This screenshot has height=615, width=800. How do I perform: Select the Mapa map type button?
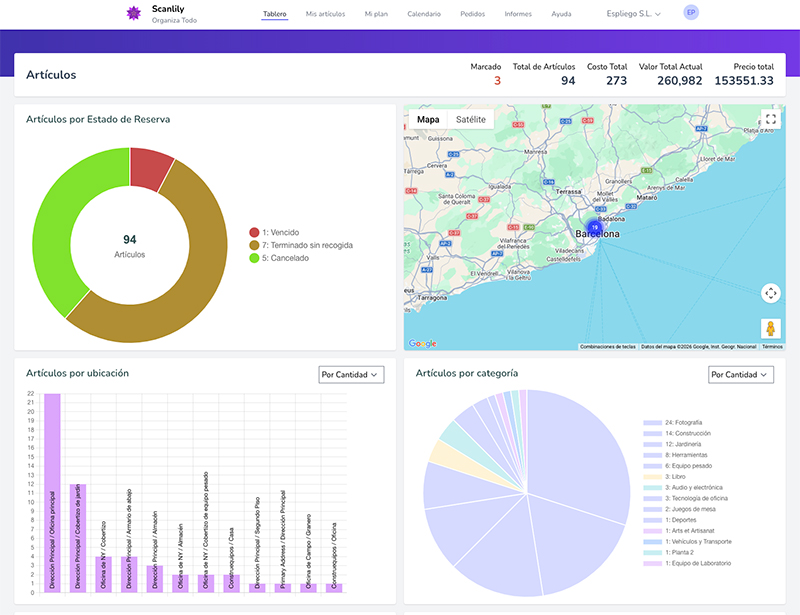(428, 119)
